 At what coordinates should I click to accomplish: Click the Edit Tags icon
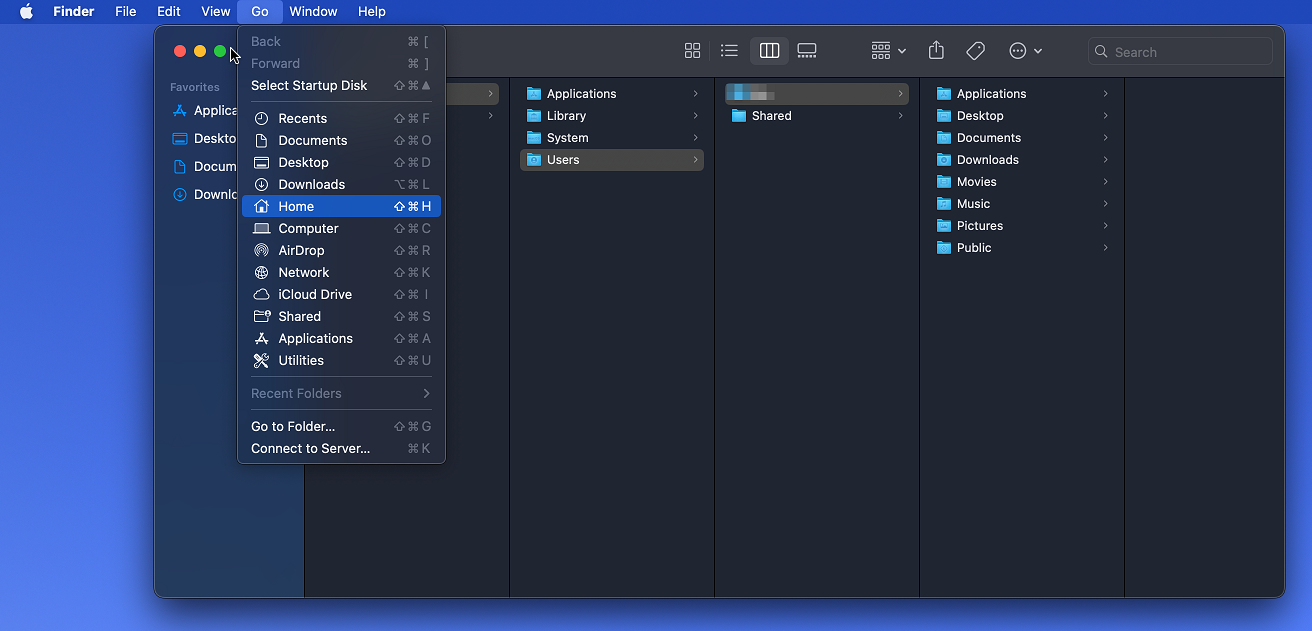tap(976, 51)
